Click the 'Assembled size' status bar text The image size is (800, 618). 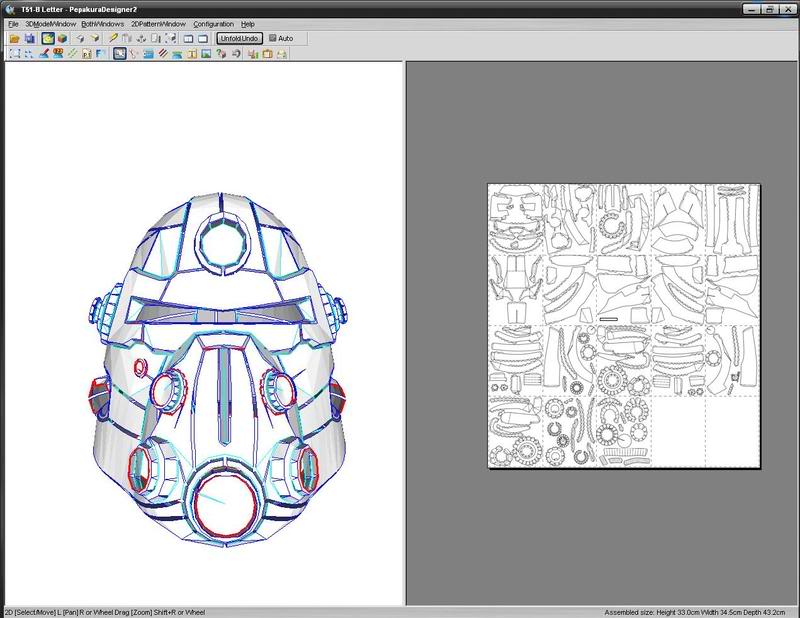coord(694,612)
